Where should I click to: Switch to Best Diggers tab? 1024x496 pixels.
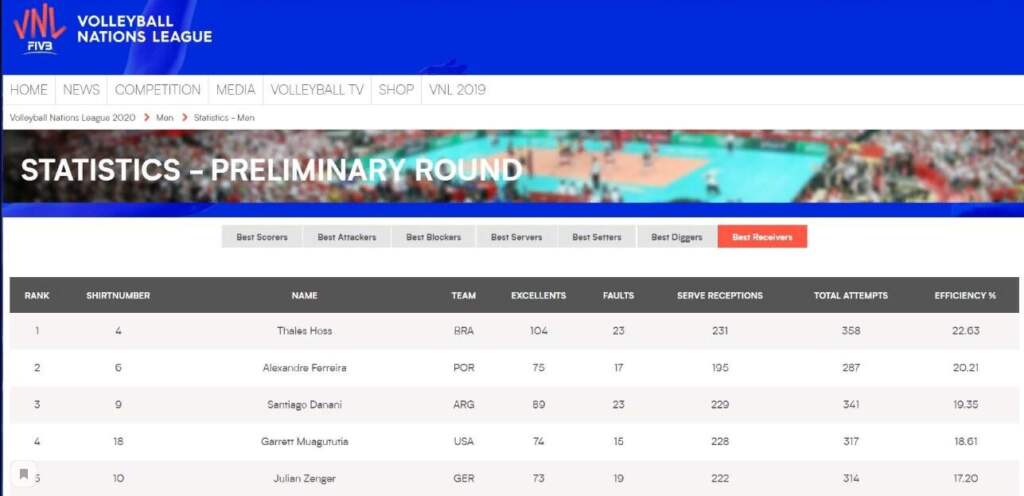(676, 237)
